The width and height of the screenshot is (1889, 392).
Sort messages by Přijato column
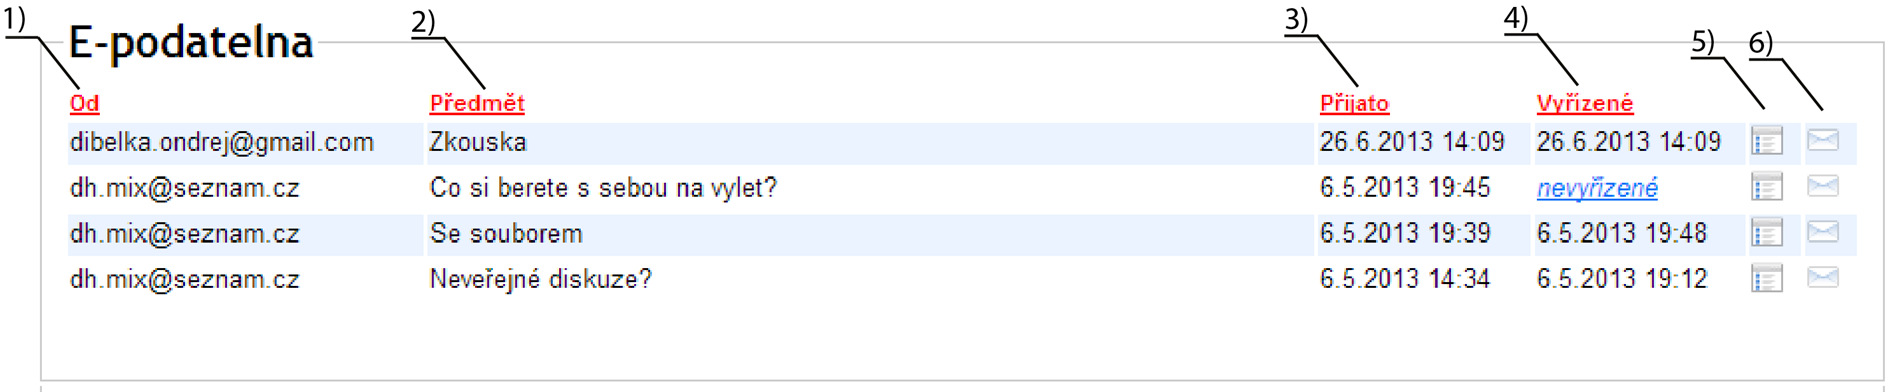[1354, 103]
